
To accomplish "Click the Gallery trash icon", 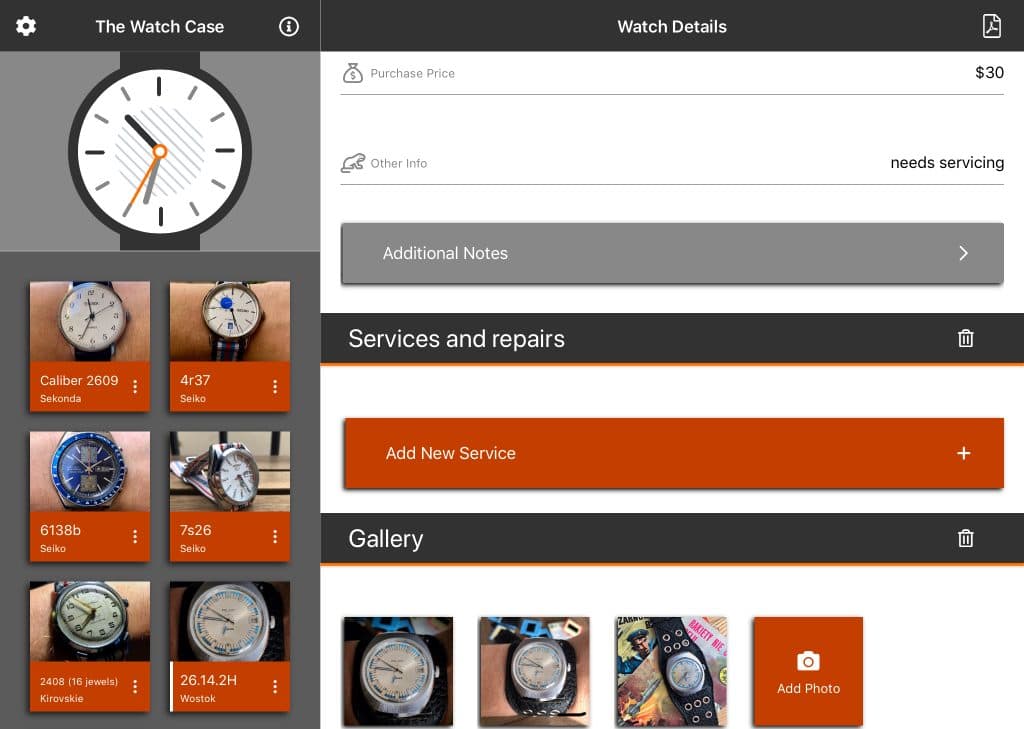I will [x=965, y=539].
